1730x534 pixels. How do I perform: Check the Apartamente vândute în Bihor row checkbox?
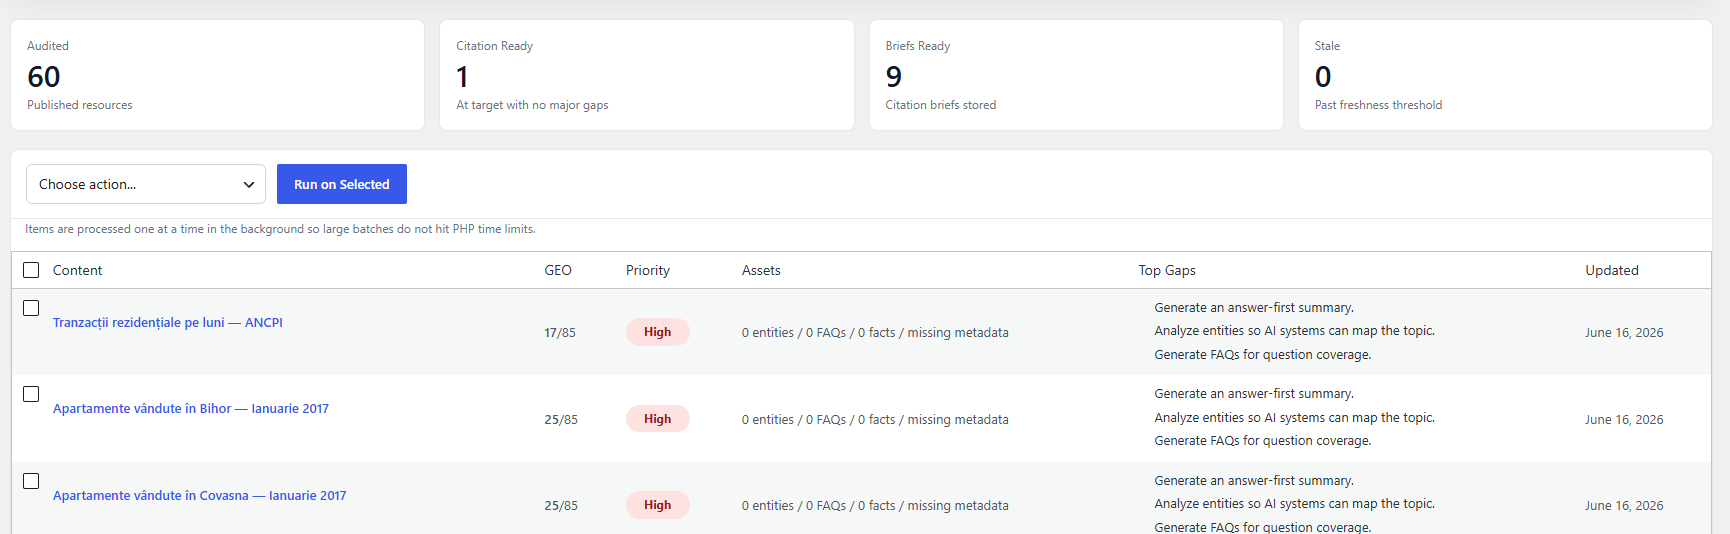tap(31, 394)
